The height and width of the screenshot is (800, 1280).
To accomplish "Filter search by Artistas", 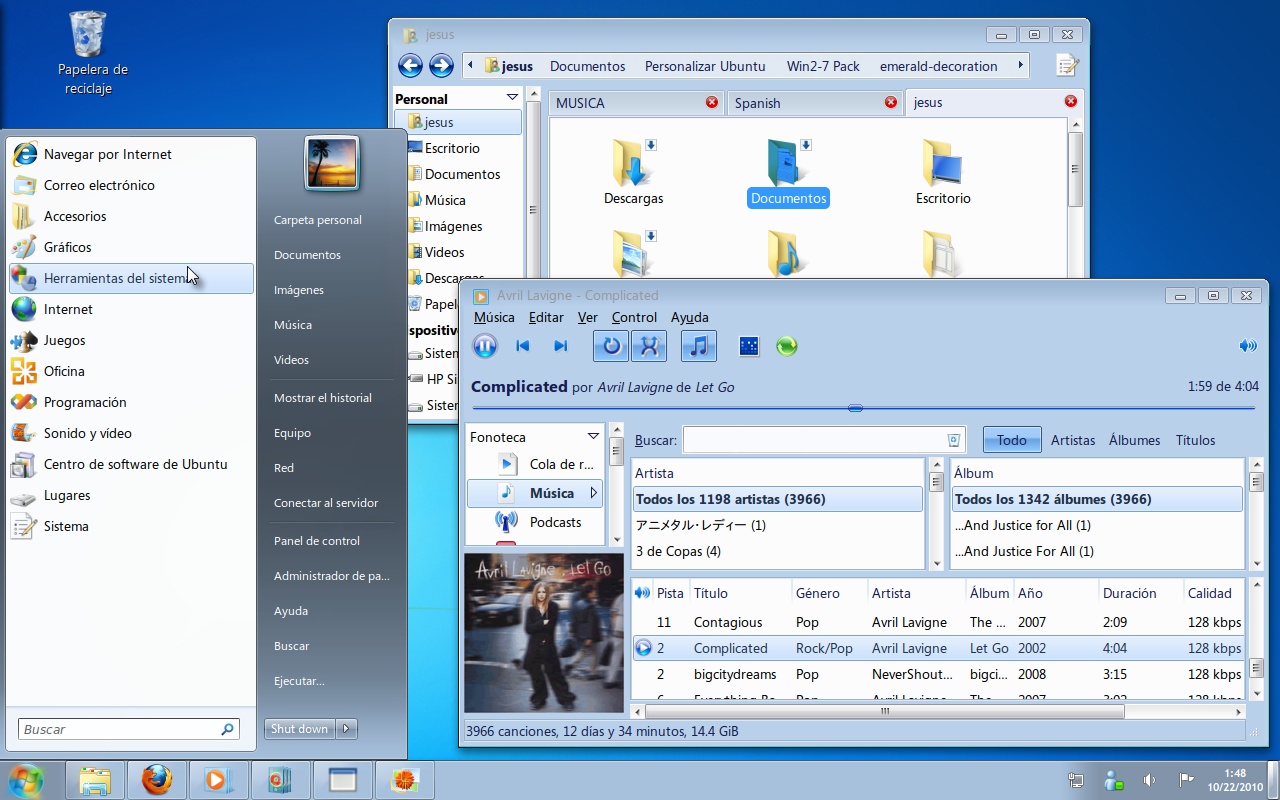I will tap(1073, 440).
